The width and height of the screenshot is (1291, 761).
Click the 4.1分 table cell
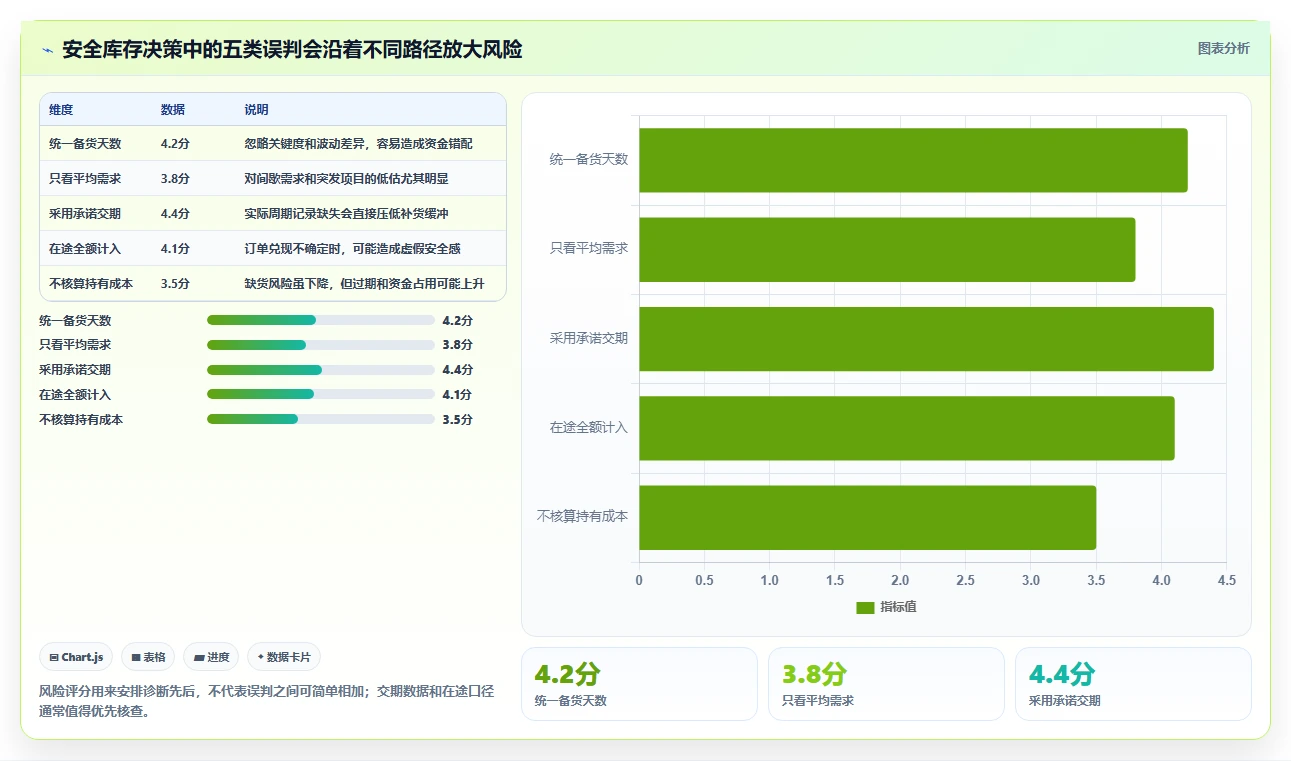[175, 249]
